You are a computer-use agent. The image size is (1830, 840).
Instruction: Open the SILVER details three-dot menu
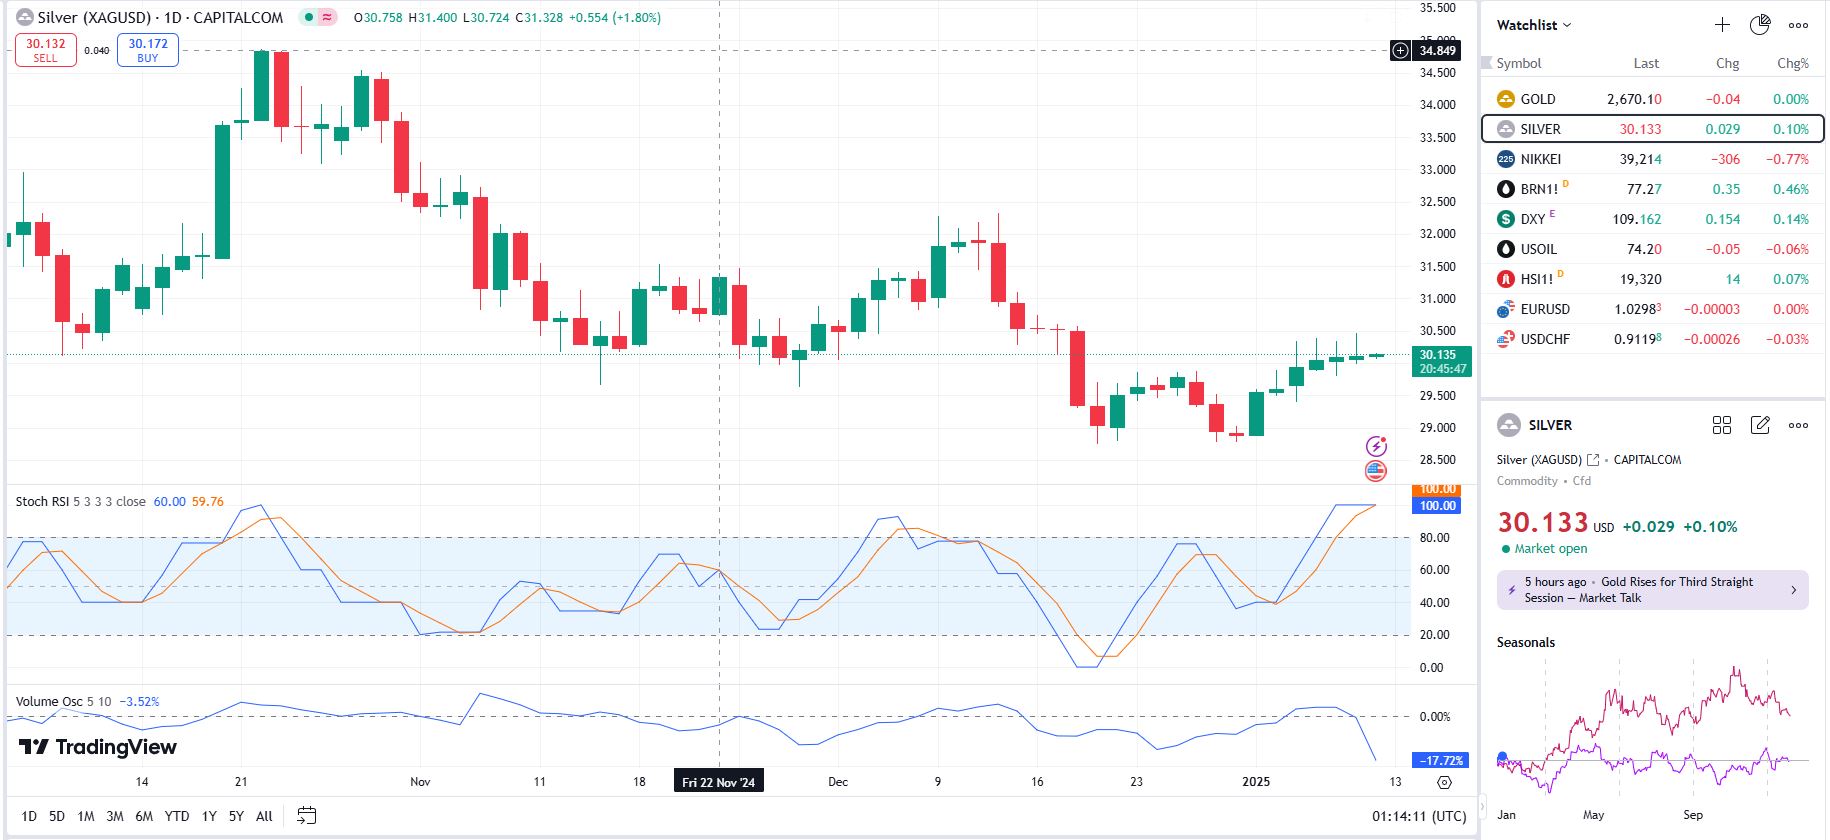[1798, 425]
